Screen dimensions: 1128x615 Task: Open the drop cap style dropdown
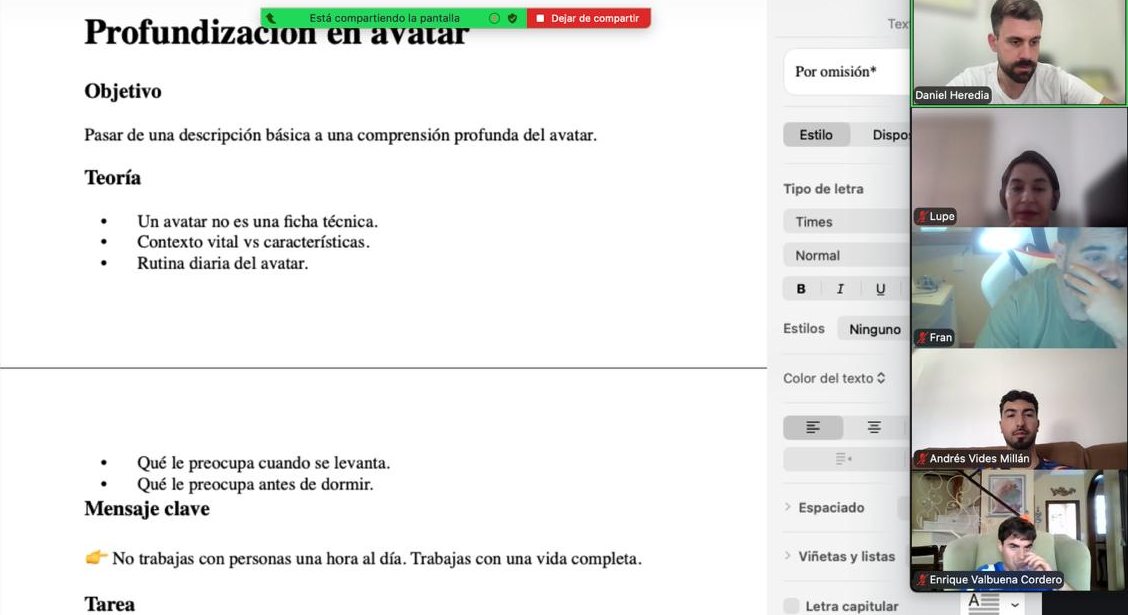pyautogui.click(x=993, y=604)
